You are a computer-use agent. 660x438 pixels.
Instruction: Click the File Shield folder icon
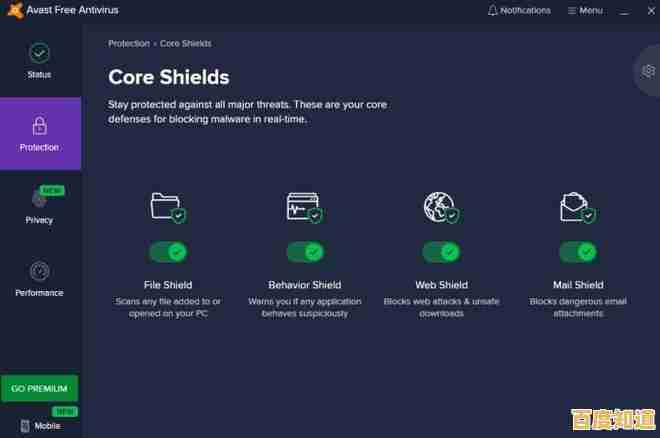coord(167,207)
